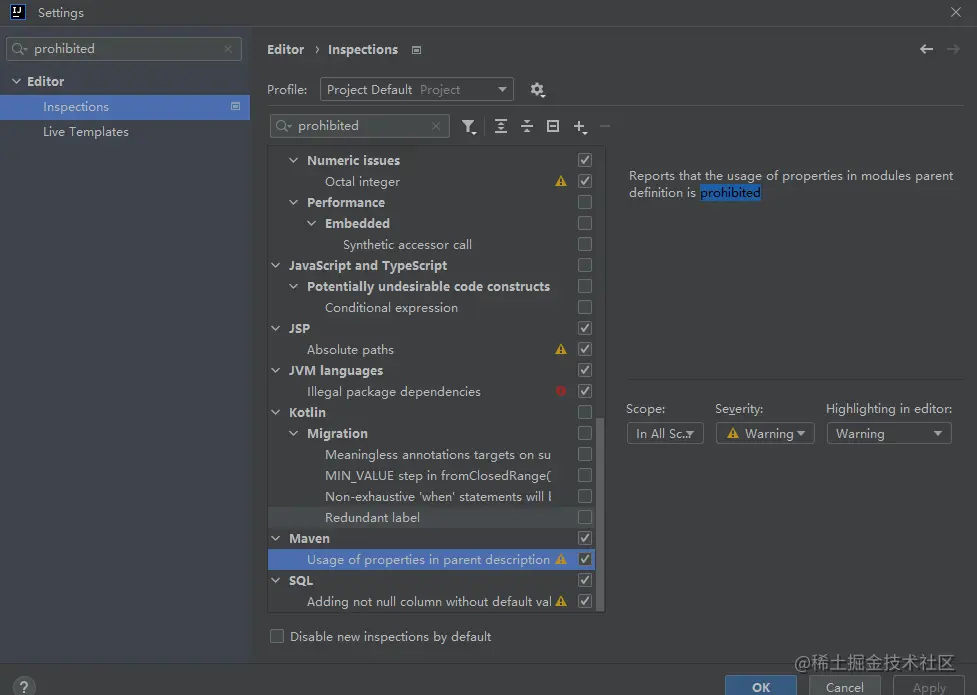
Task: Clear the inspections filter text
Action: click(436, 126)
